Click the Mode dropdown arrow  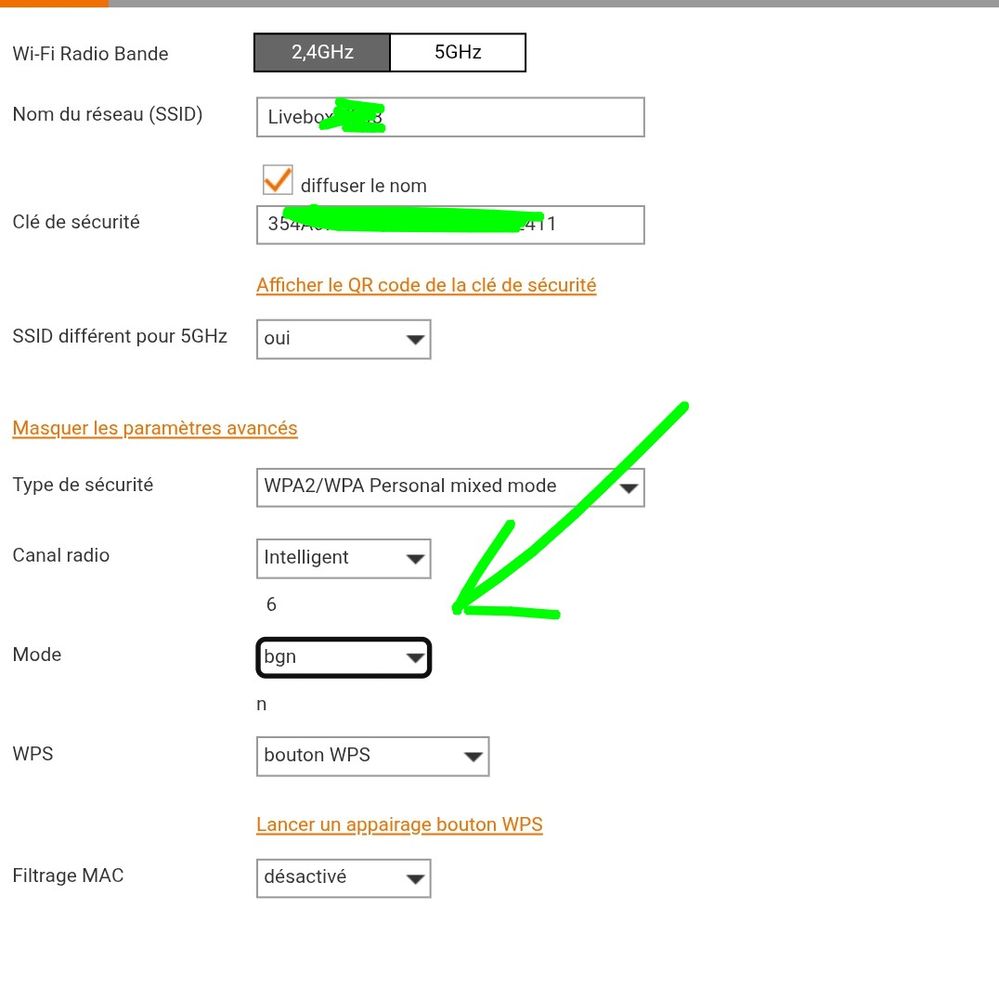click(x=414, y=657)
